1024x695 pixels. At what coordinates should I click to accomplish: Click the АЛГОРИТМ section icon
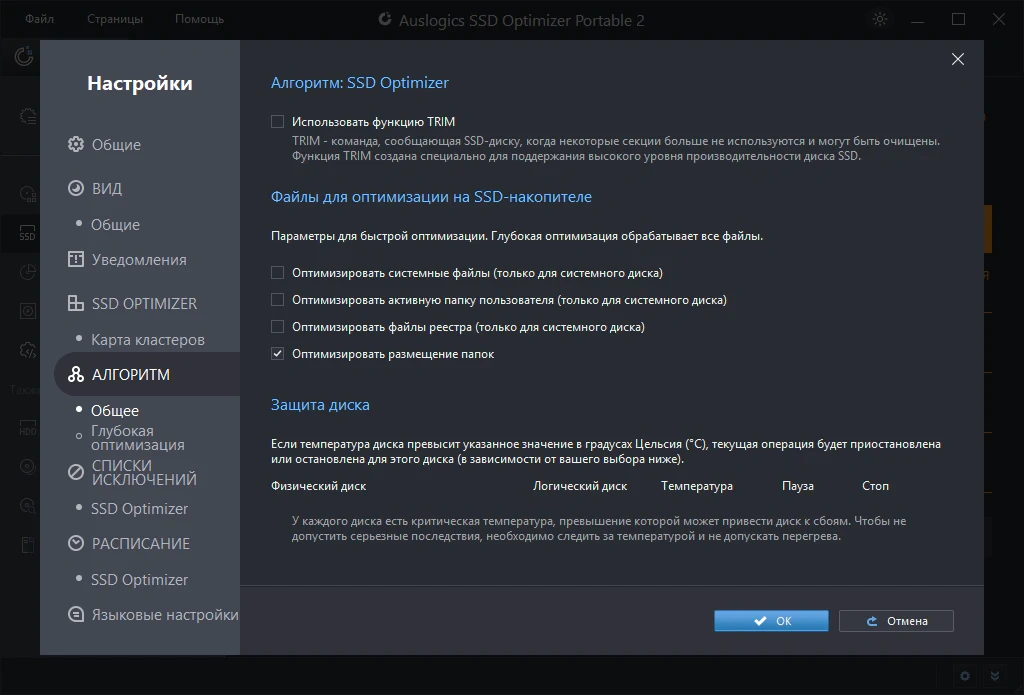(x=76, y=374)
